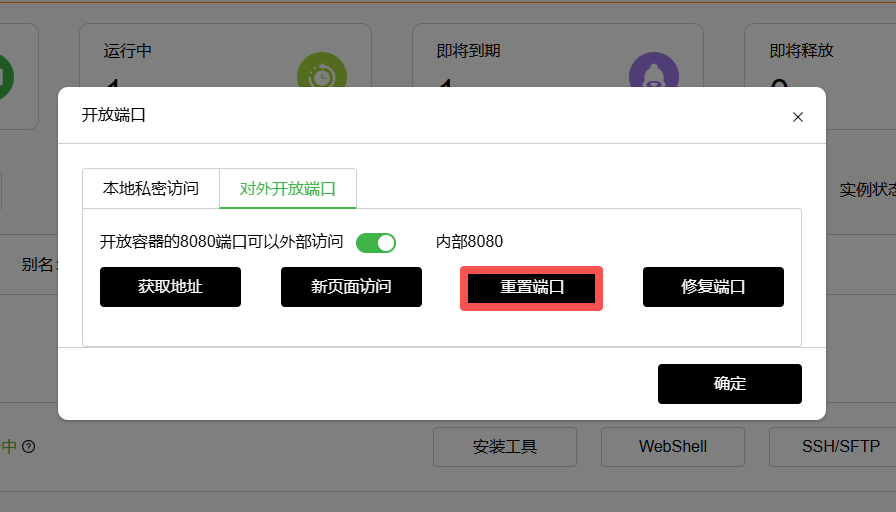Open WebShell in the background page
Screen dimensions: 896x512
673,447
